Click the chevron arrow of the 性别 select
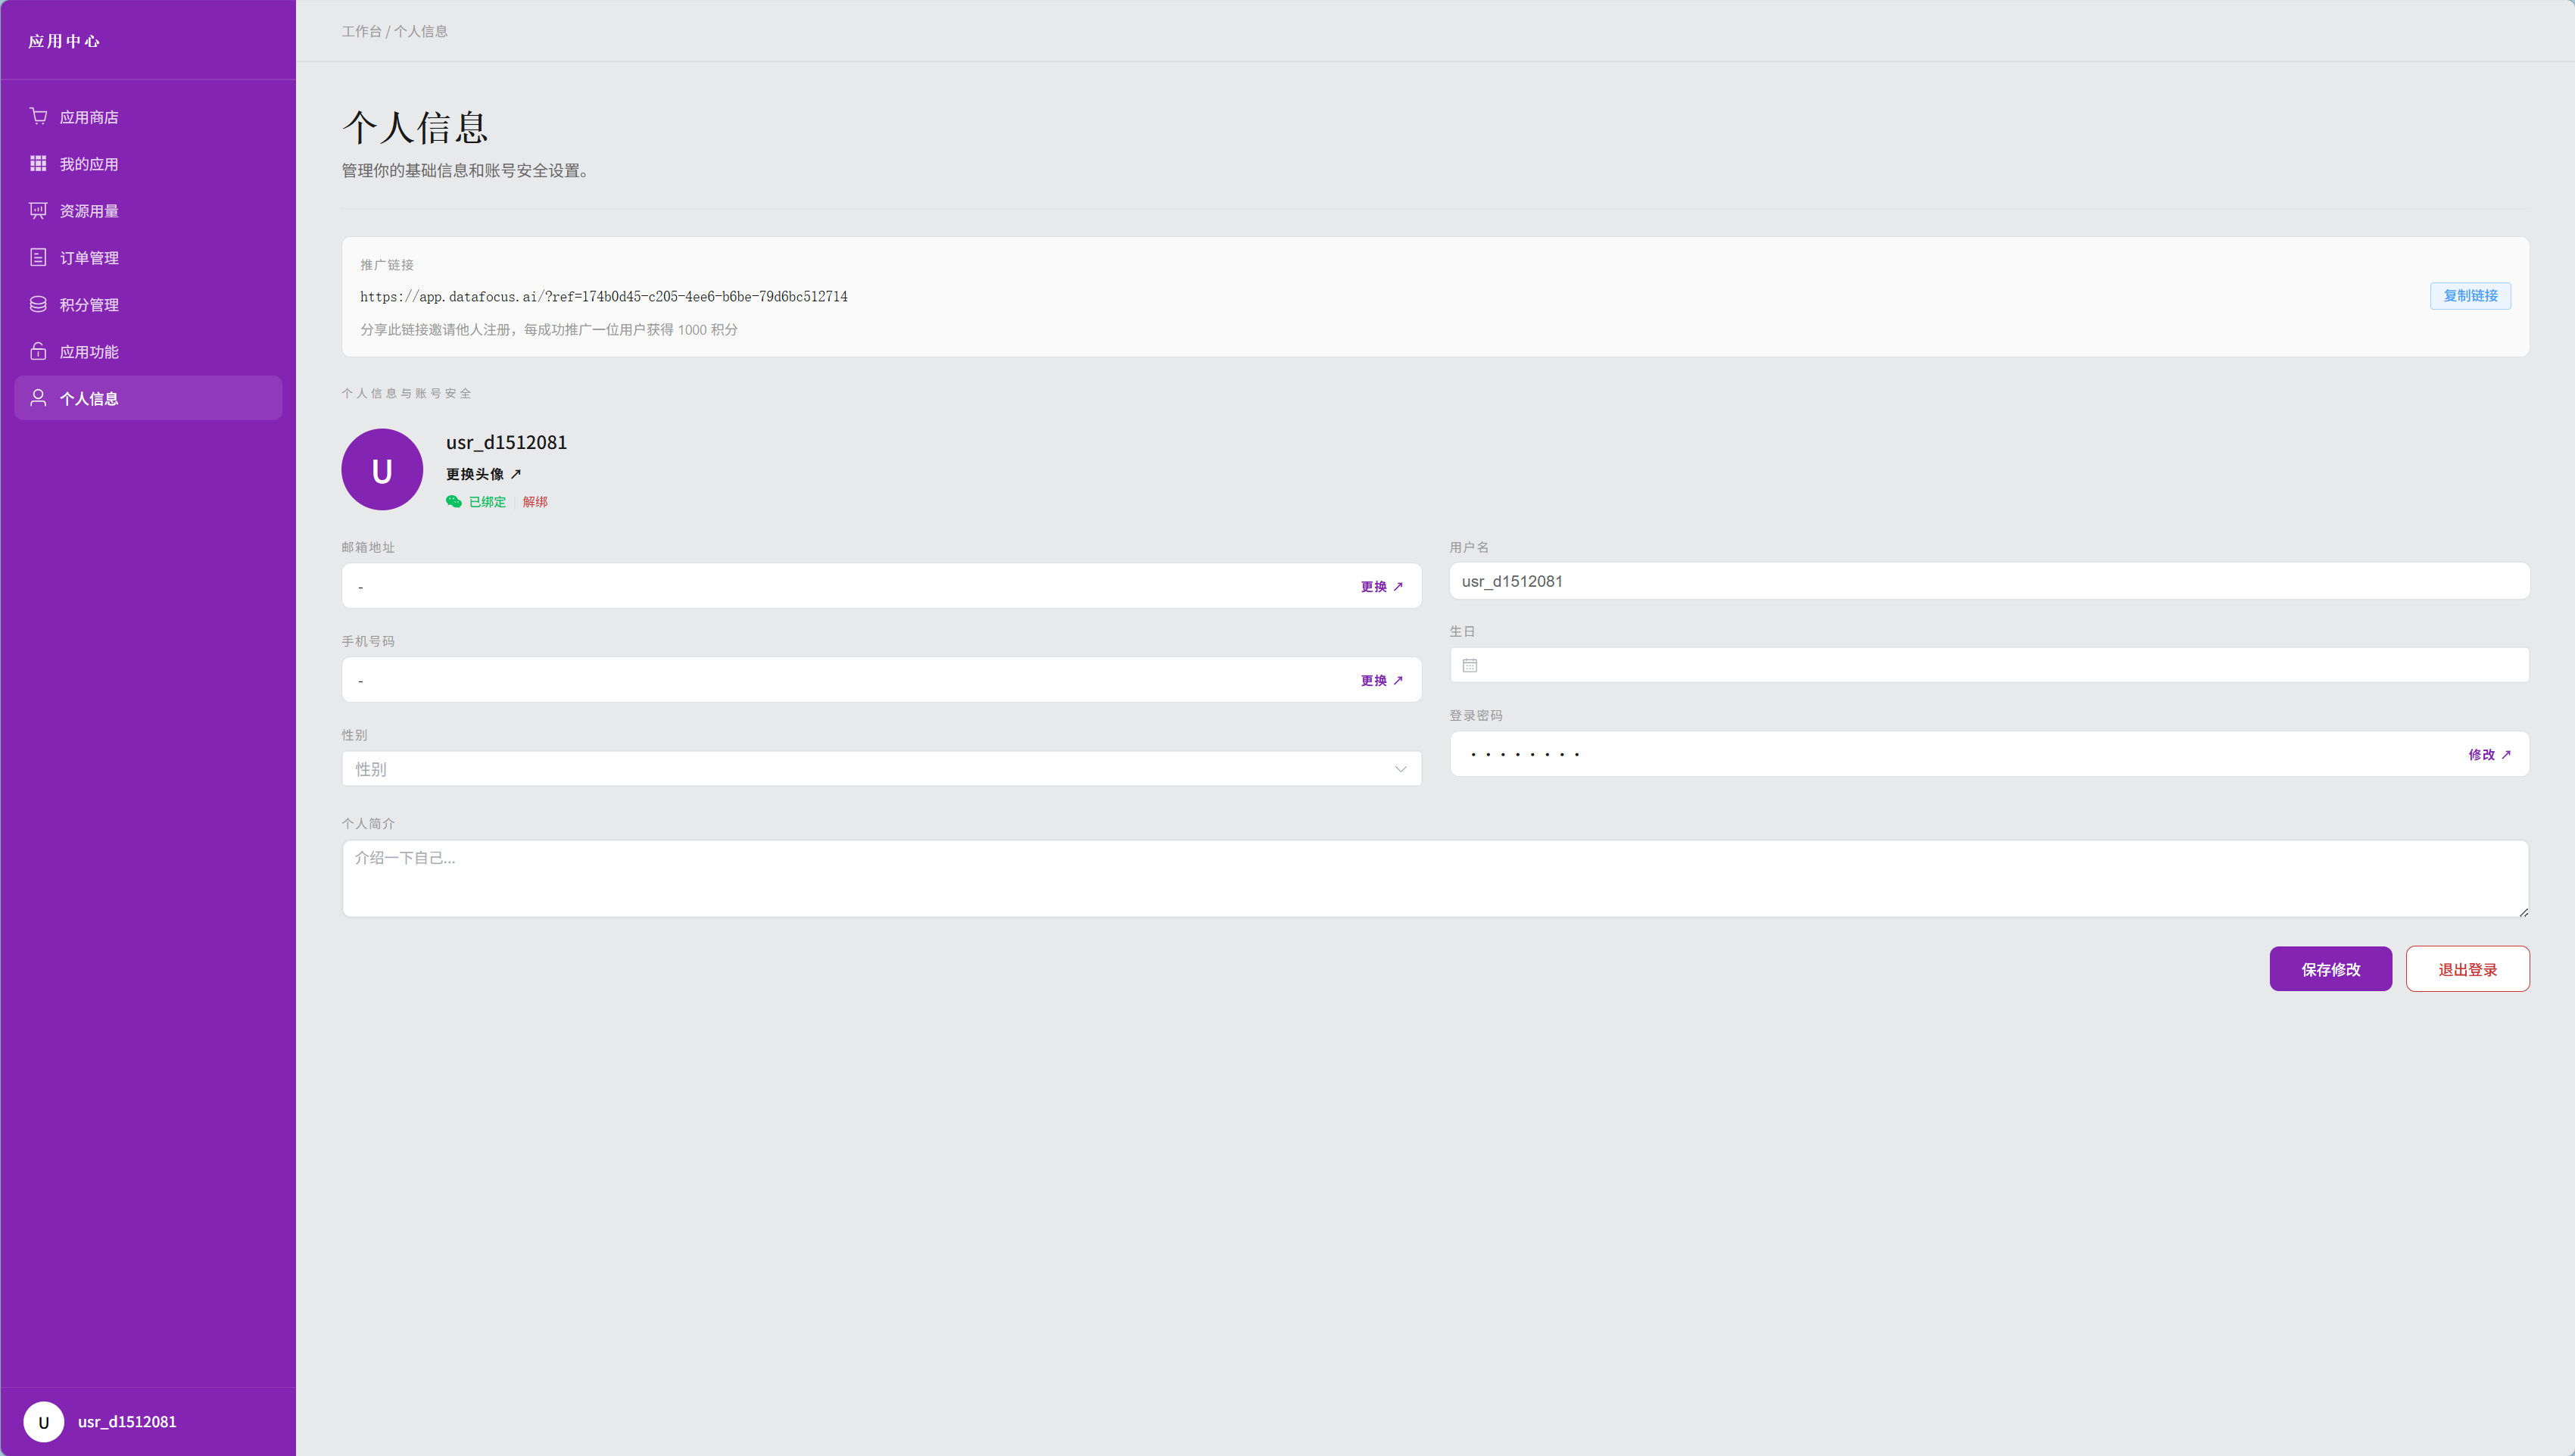 (1401, 769)
